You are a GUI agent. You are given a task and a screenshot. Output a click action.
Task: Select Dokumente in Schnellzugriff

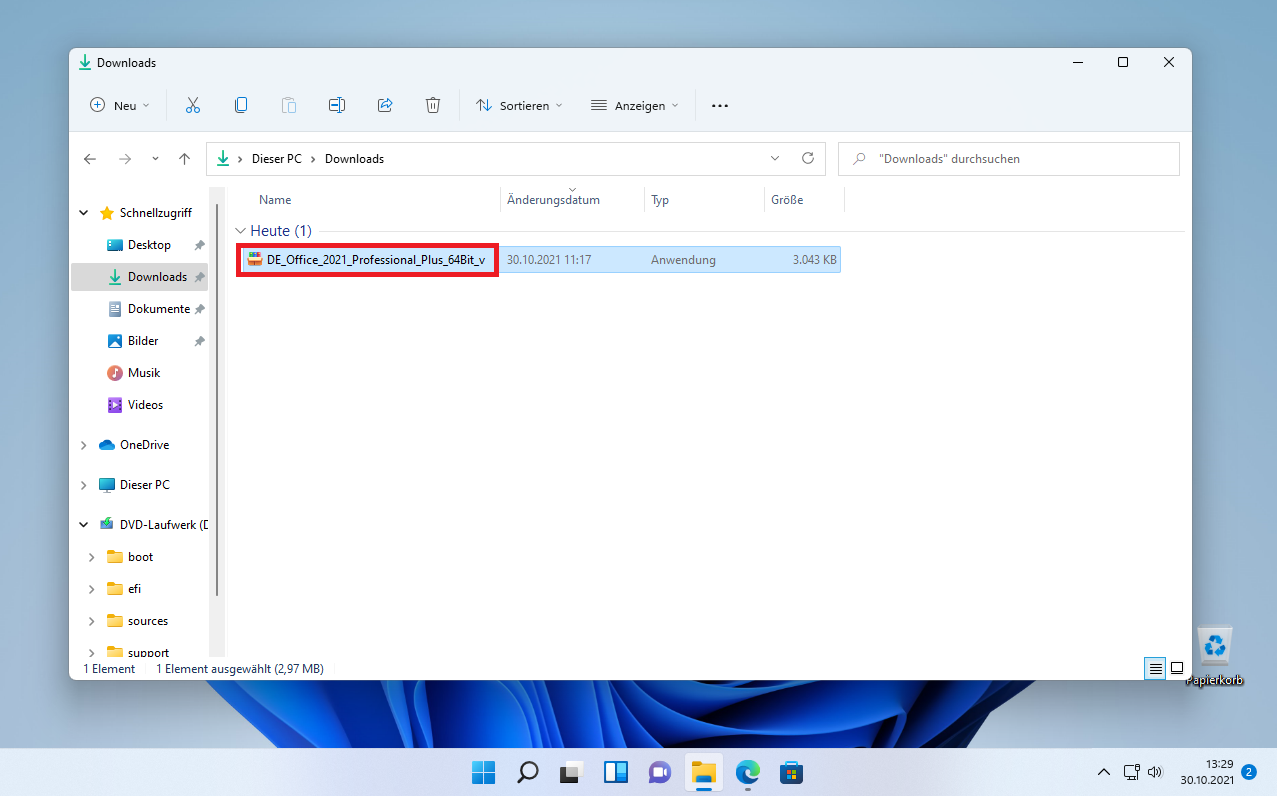coord(158,309)
